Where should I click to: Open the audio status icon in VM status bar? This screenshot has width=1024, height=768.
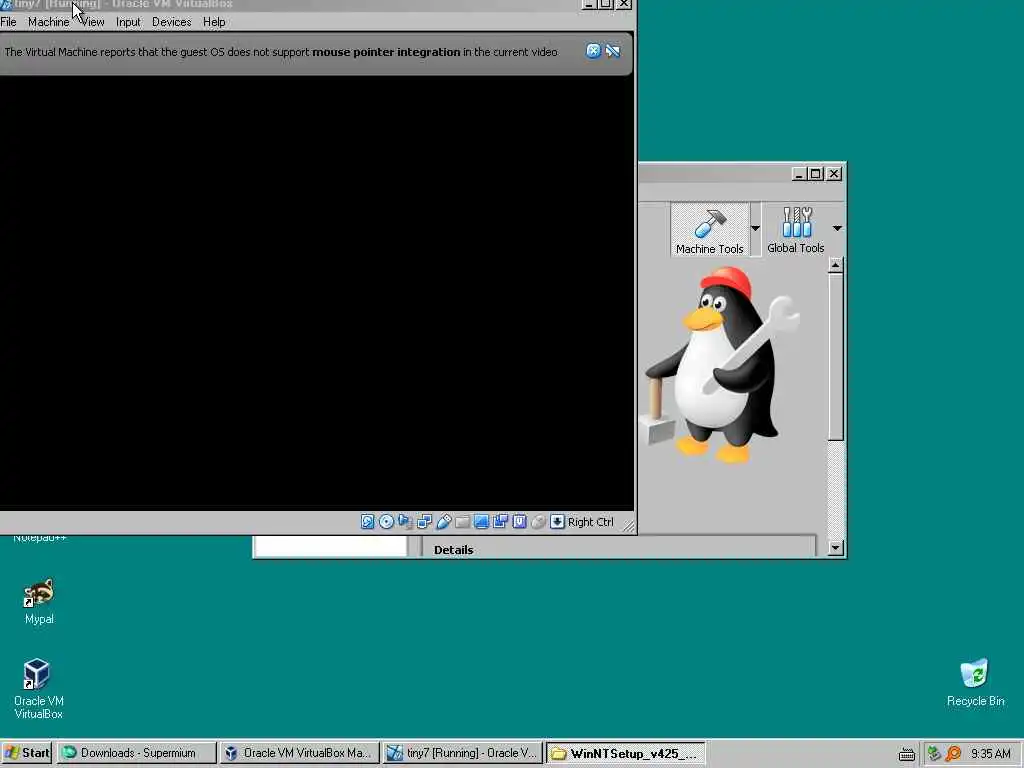tap(406, 521)
